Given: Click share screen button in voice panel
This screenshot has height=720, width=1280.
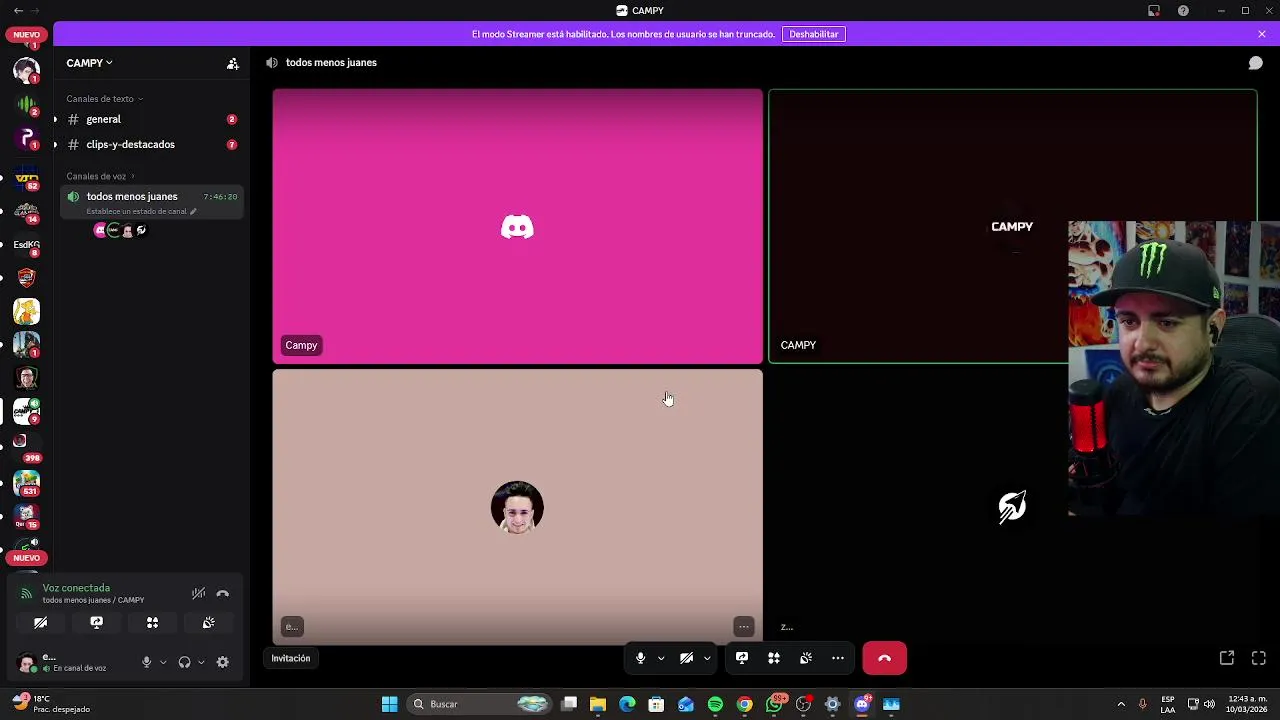Looking at the screenshot, I should [x=96, y=623].
